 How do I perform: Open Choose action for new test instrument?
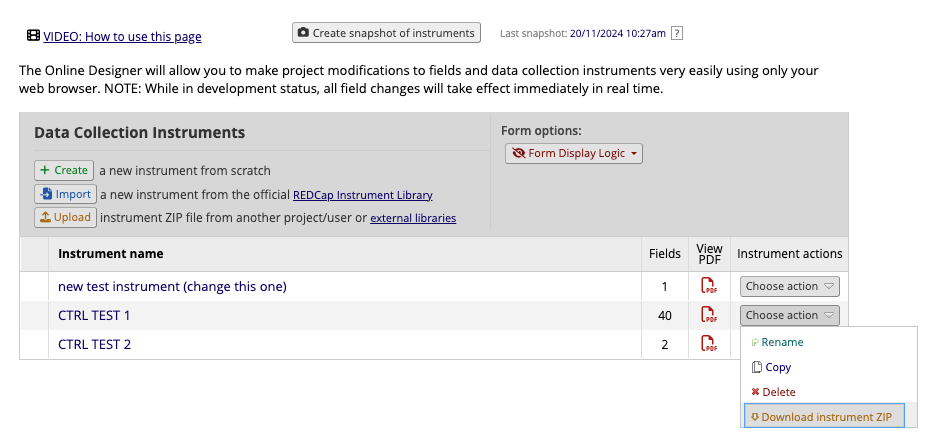click(x=789, y=287)
